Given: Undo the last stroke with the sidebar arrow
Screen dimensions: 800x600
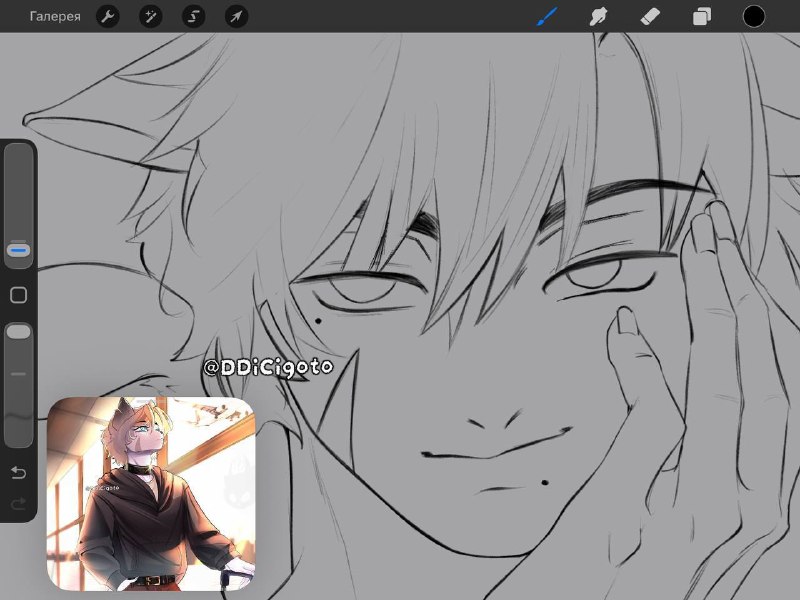Looking at the screenshot, I should [18, 472].
